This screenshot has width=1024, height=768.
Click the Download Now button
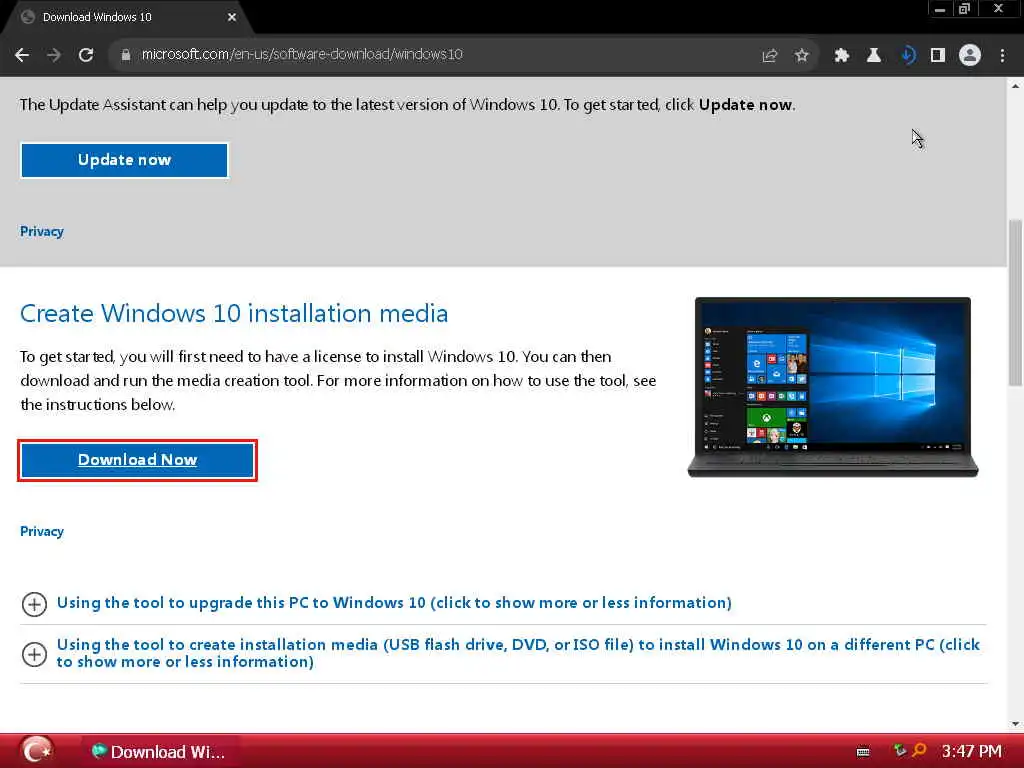pyautogui.click(x=137, y=460)
